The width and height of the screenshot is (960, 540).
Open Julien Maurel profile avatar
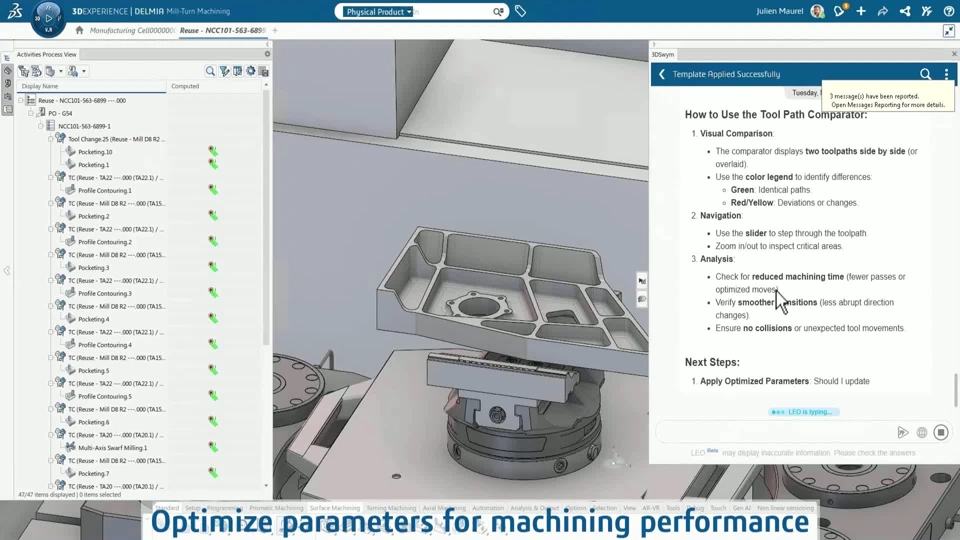point(817,11)
